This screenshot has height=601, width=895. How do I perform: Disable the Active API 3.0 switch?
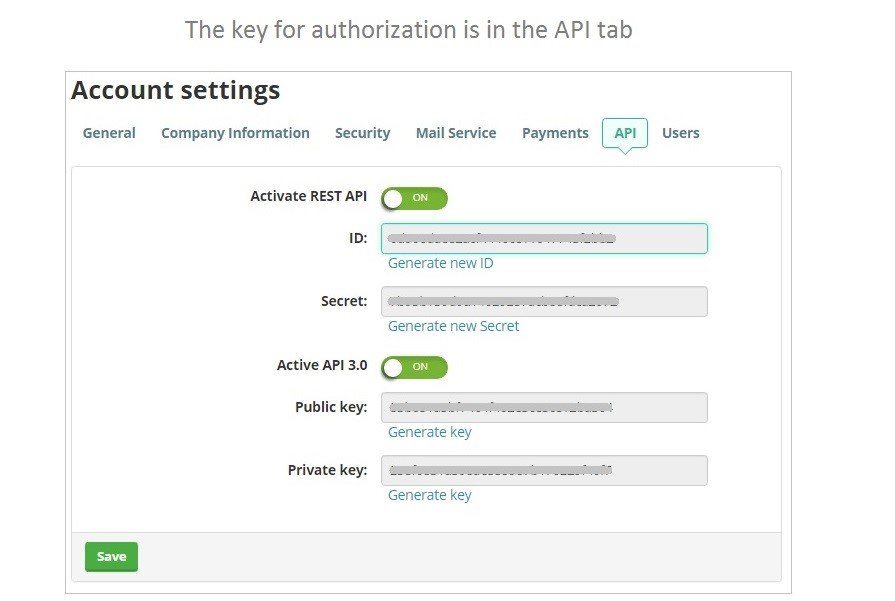point(414,367)
